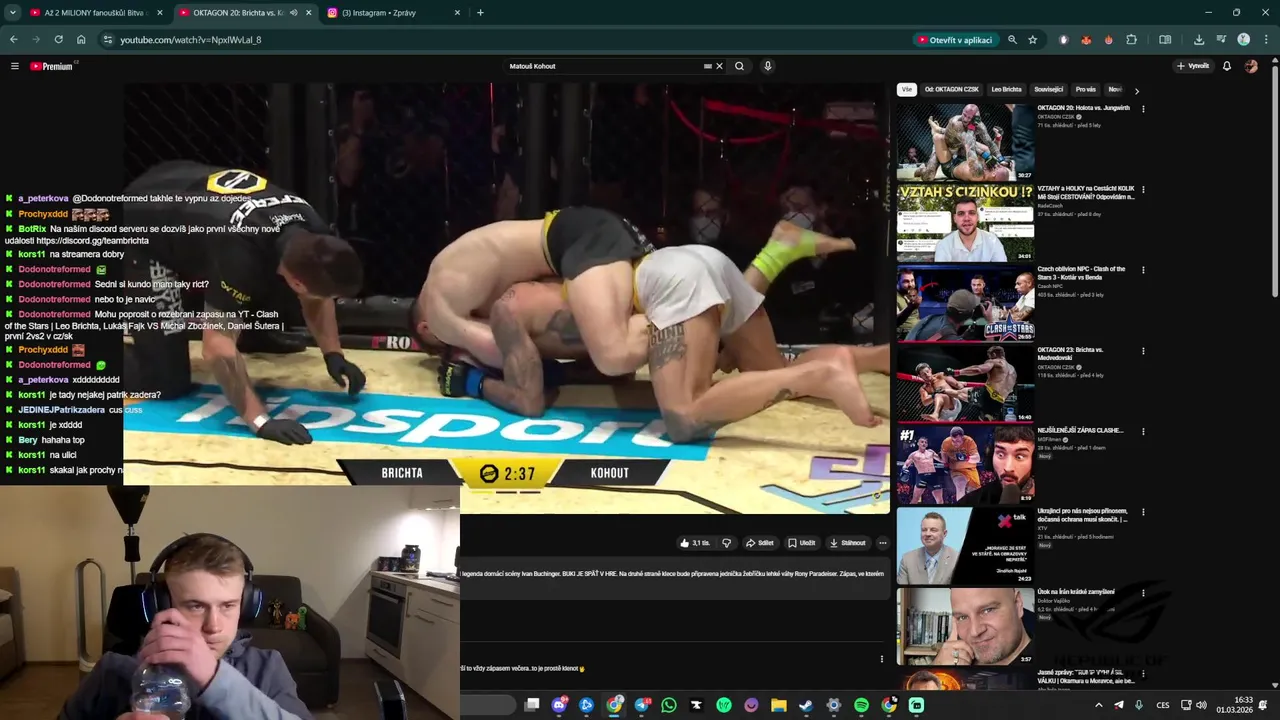Open media controls icon in toolbar

tap(1221, 40)
